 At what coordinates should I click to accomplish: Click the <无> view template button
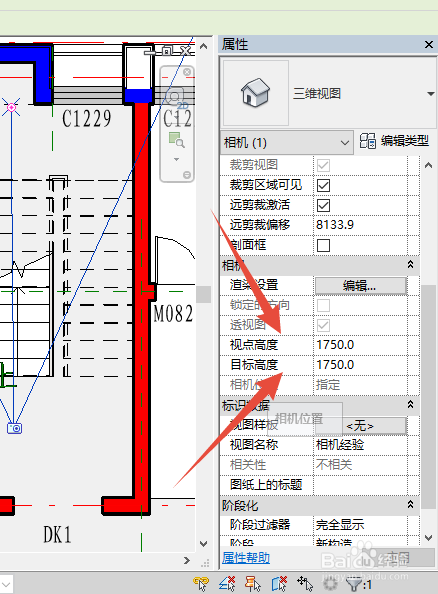tap(360, 426)
